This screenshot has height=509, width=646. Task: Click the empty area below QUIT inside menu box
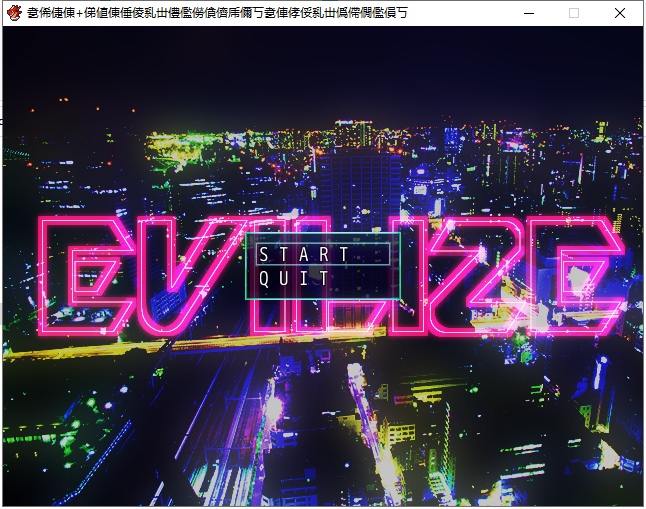point(322,293)
